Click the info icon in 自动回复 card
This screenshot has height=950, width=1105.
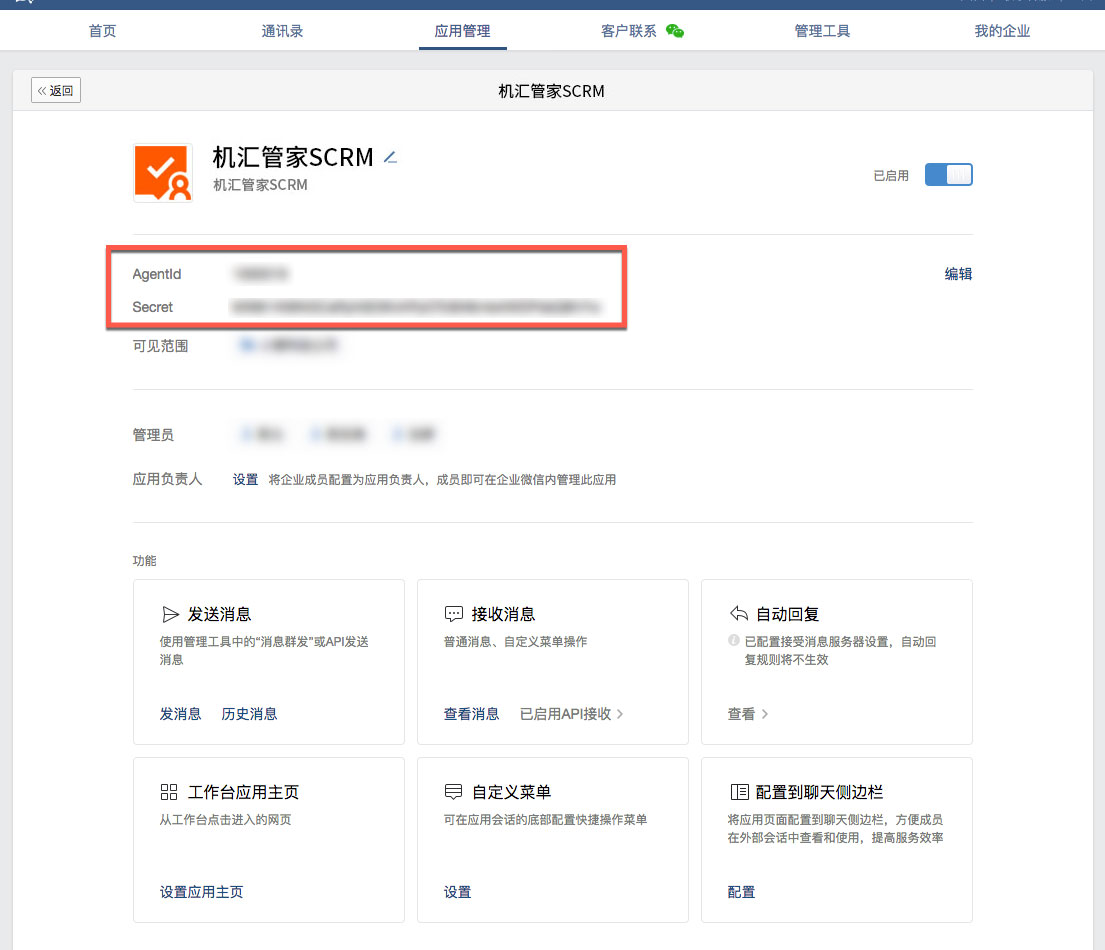pos(734,641)
